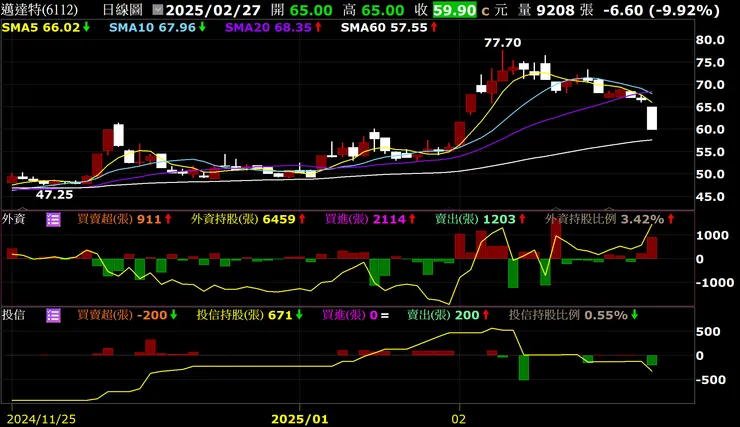This screenshot has height=427, width=740.
Task: Click the 2024/11/25 date axis label
Action: 41,419
